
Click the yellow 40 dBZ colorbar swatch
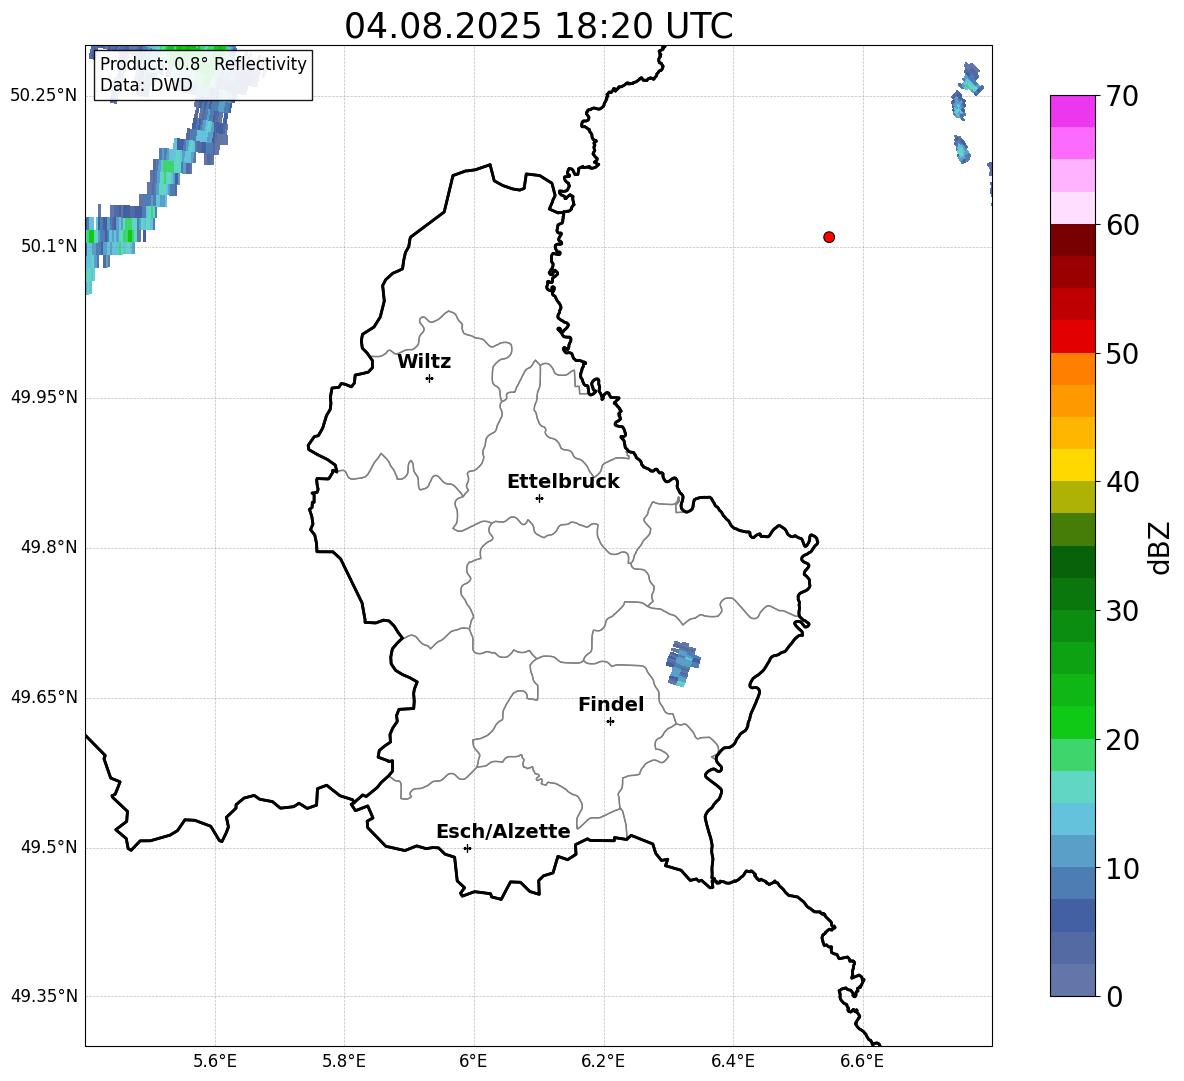(x=1072, y=465)
